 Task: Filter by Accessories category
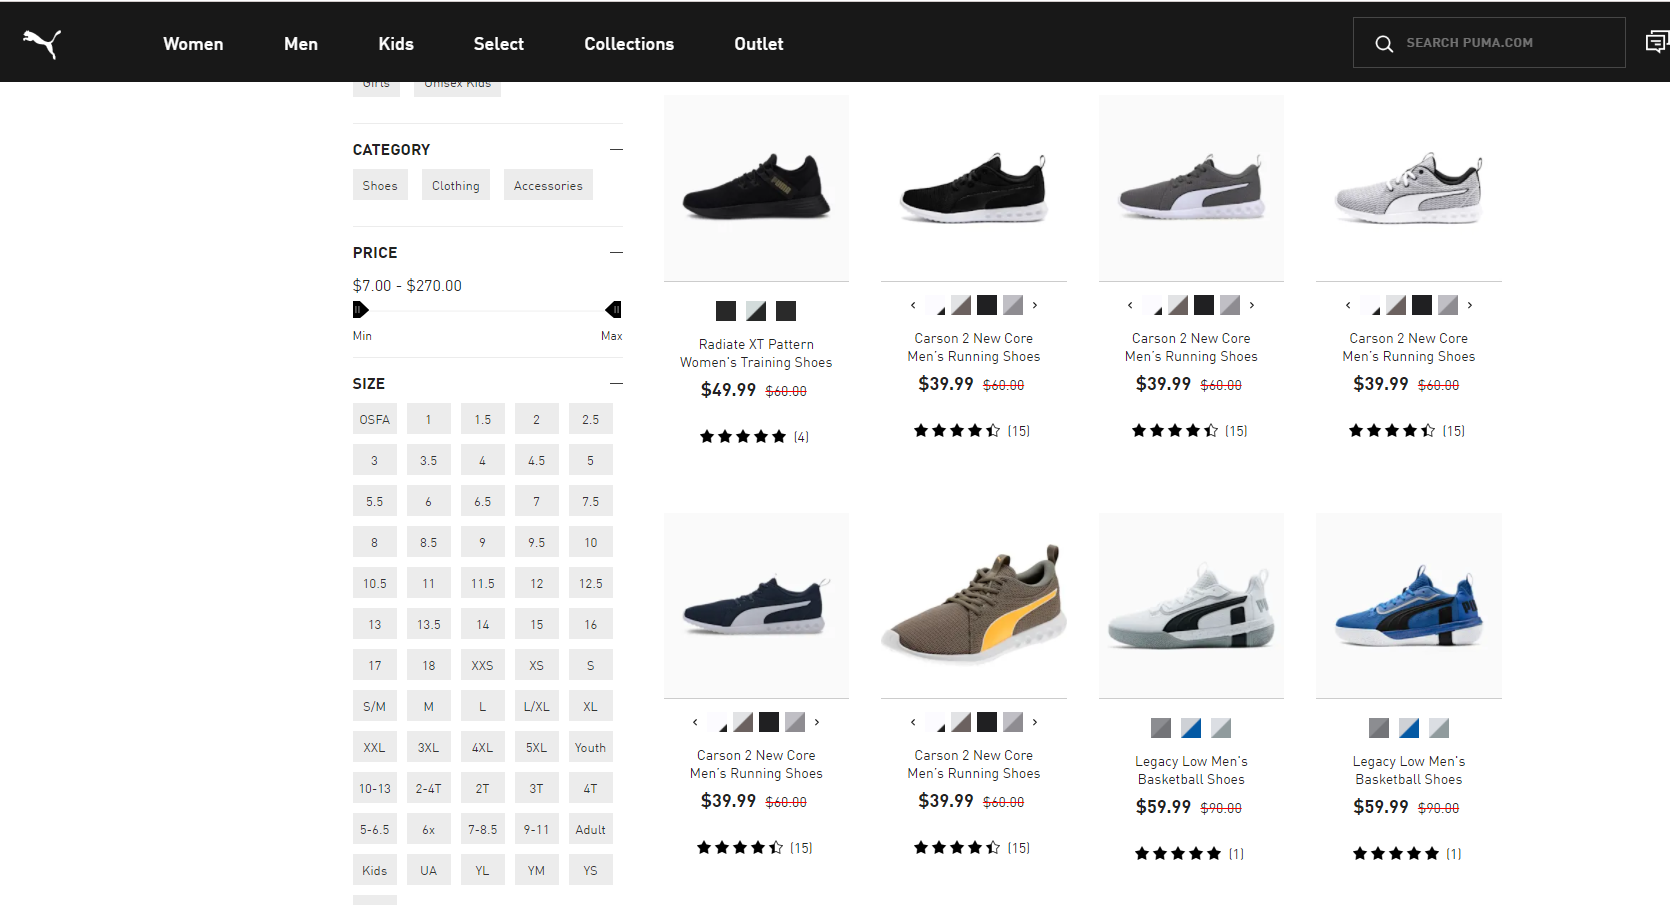click(x=548, y=185)
